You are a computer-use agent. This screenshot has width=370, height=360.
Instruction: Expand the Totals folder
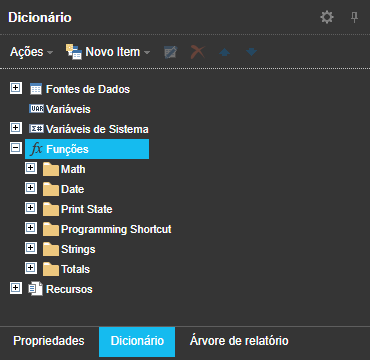31,268
